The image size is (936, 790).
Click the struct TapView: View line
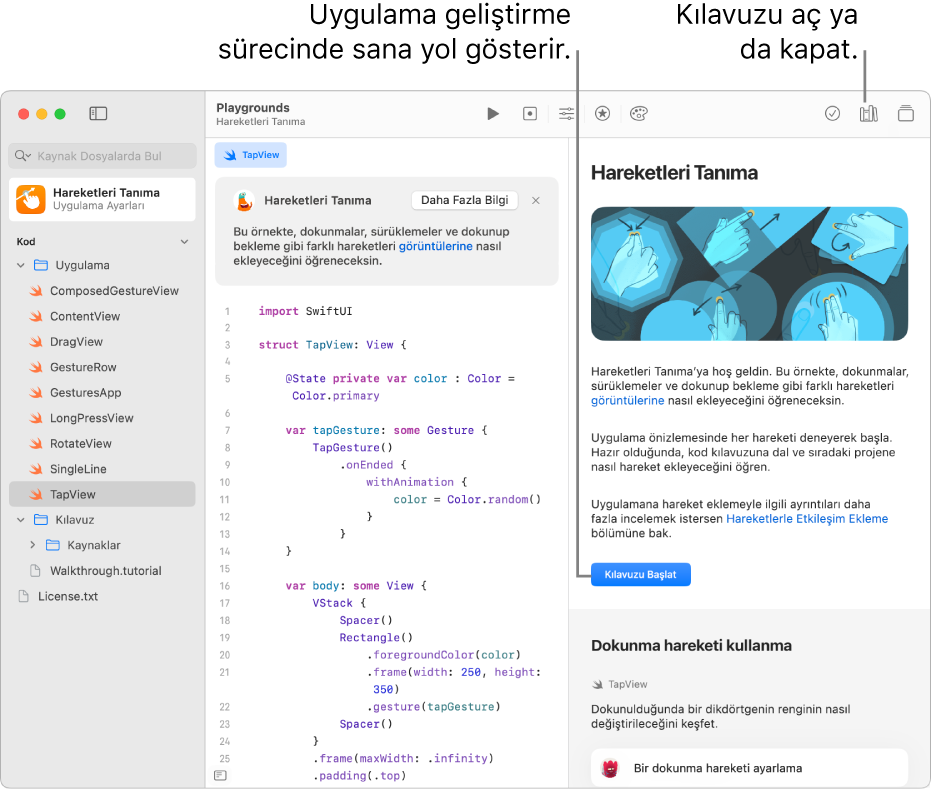(x=332, y=345)
